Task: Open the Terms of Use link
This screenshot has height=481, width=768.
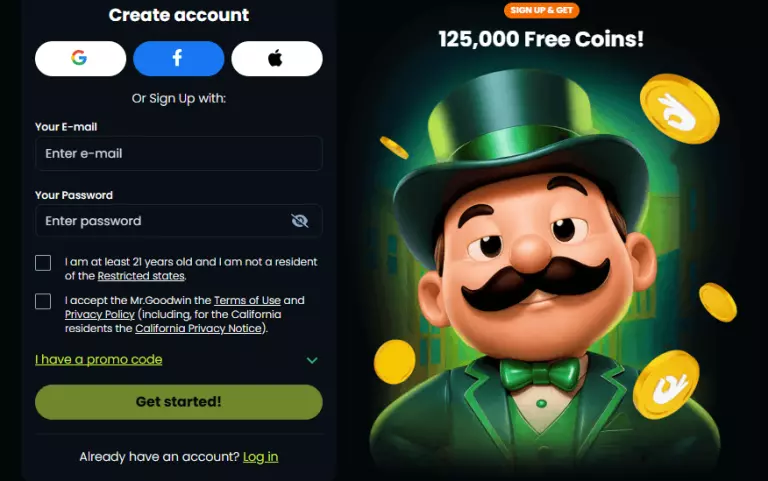Action: point(247,300)
